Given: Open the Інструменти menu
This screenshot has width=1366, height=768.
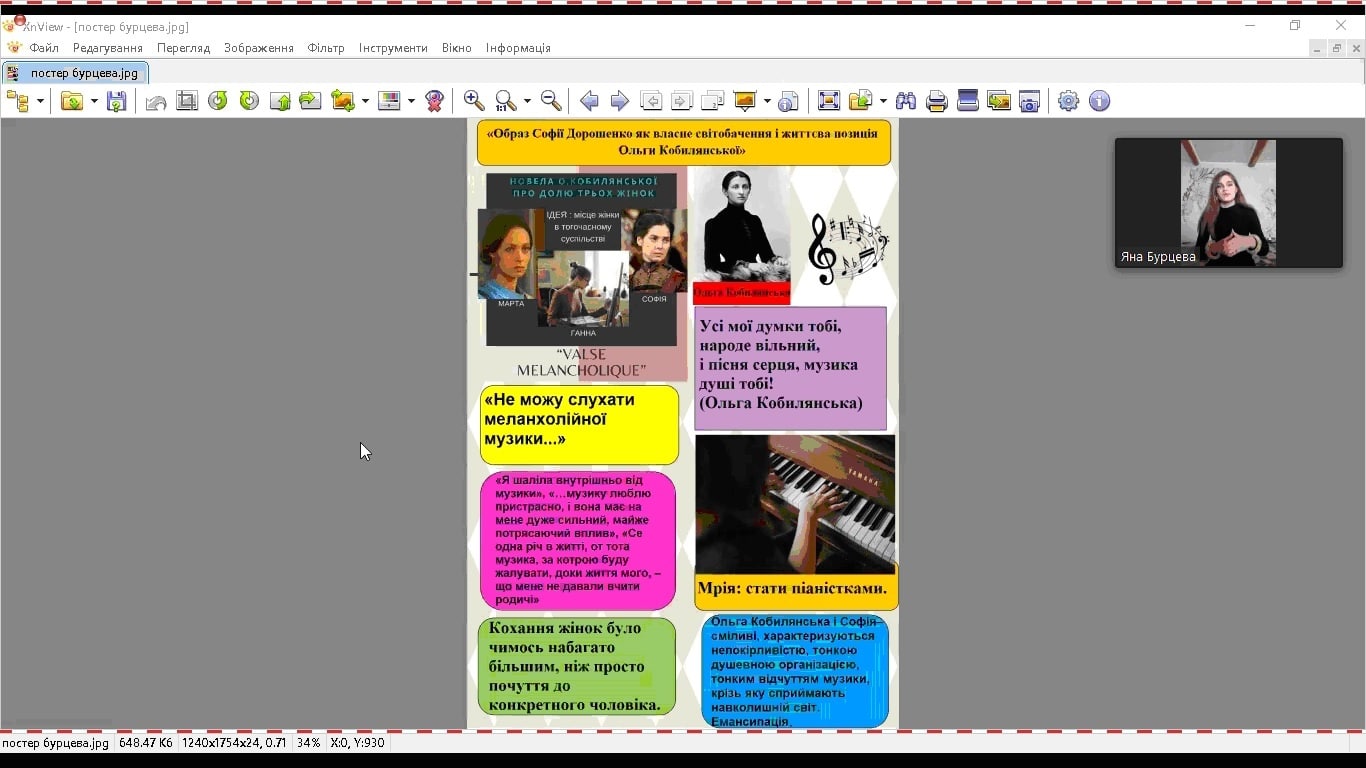Looking at the screenshot, I should click(x=393, y=48).
